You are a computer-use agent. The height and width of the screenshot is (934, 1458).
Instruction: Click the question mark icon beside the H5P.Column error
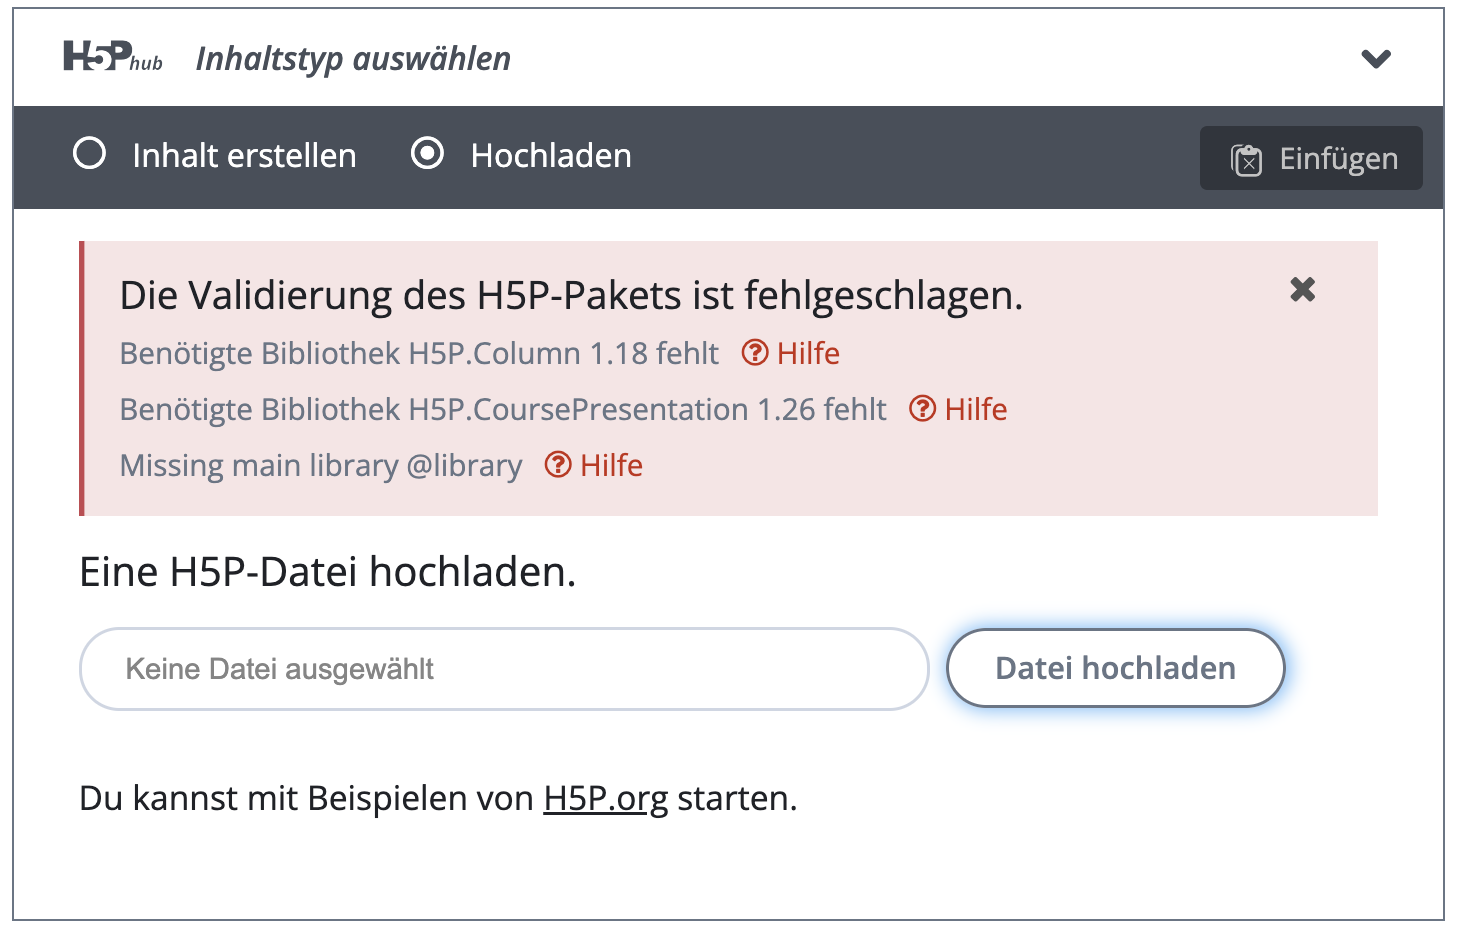754,353
